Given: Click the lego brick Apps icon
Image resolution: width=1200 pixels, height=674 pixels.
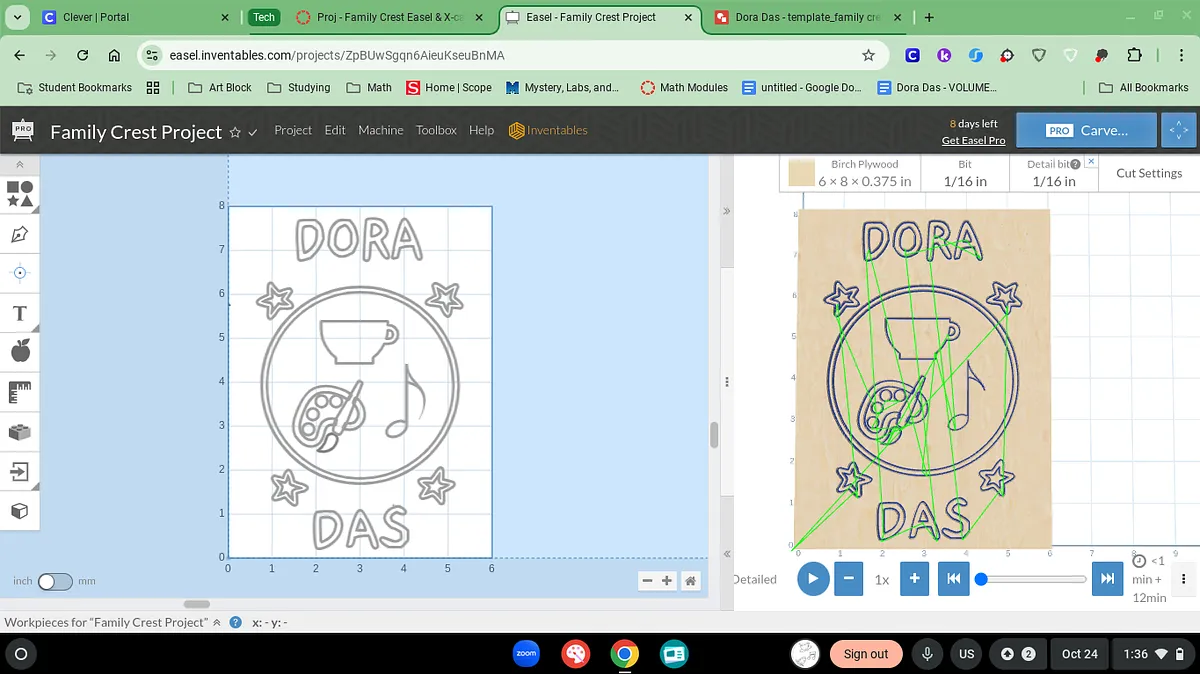Looking at the screenshot, I should (x=20, y=432).
